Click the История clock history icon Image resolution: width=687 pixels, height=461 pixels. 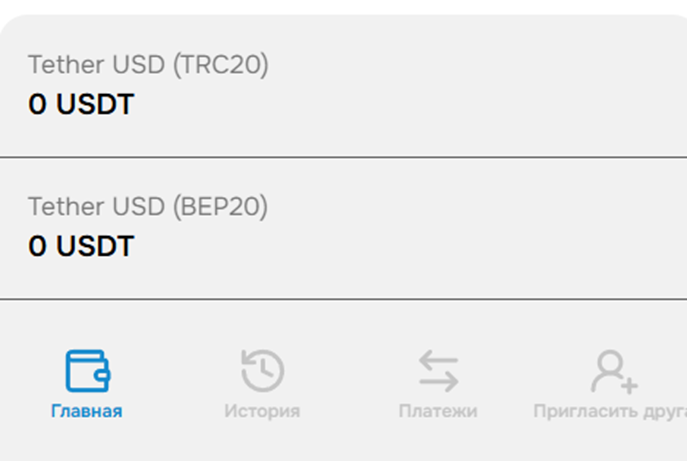pyautogui.click(x=262, y=371)
